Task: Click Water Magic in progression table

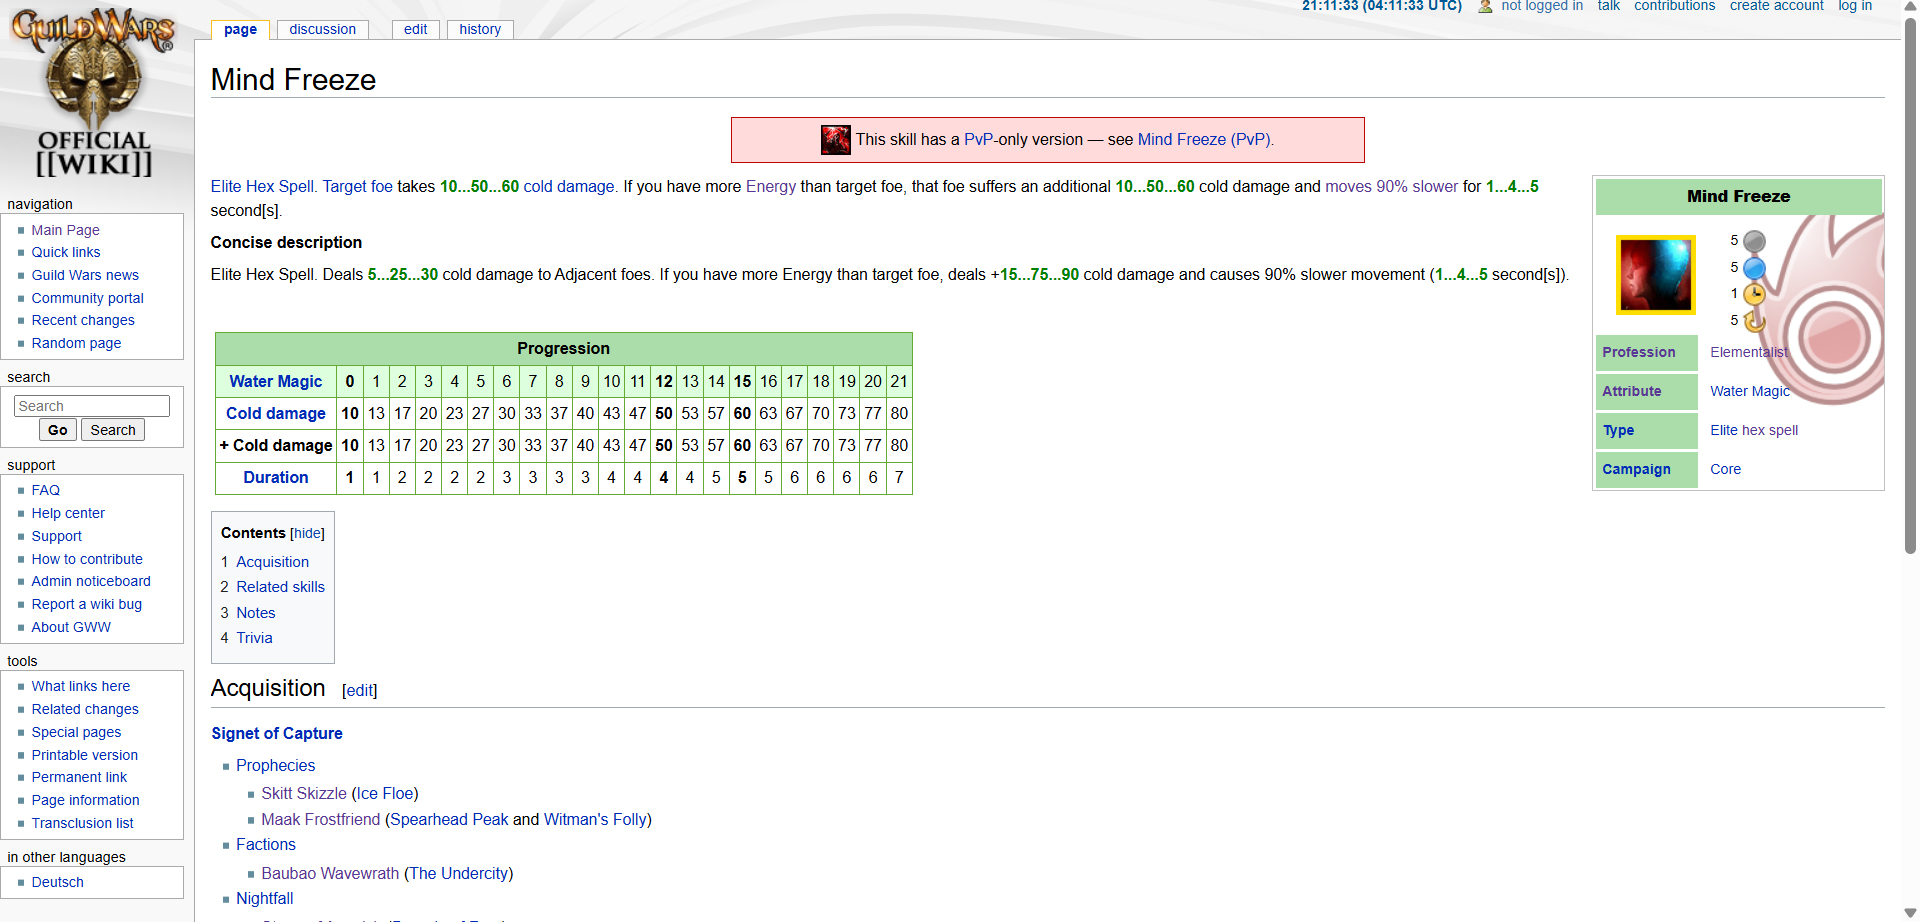Action: click(x=276, y=381)
